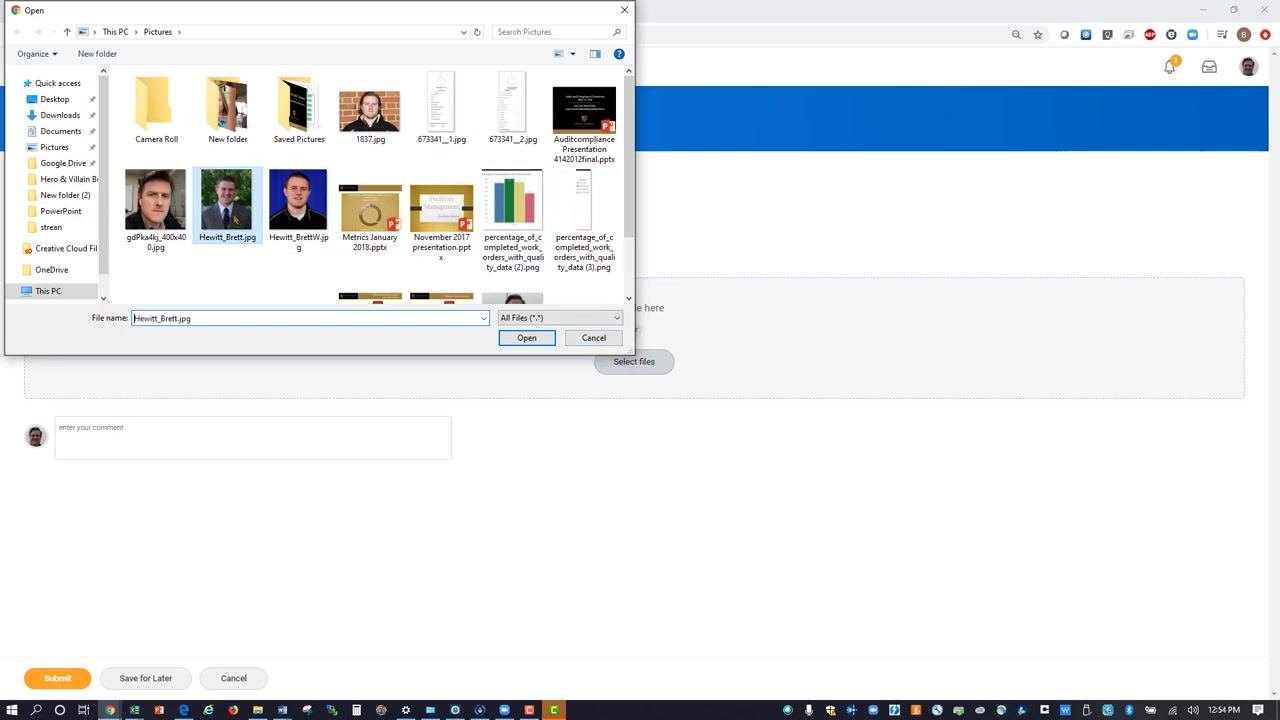Image resolution: width=1280 pixels, height=720 pixels.
Task: Expand the address bar previous locations arrow
Action: click(x=464, y=32)
